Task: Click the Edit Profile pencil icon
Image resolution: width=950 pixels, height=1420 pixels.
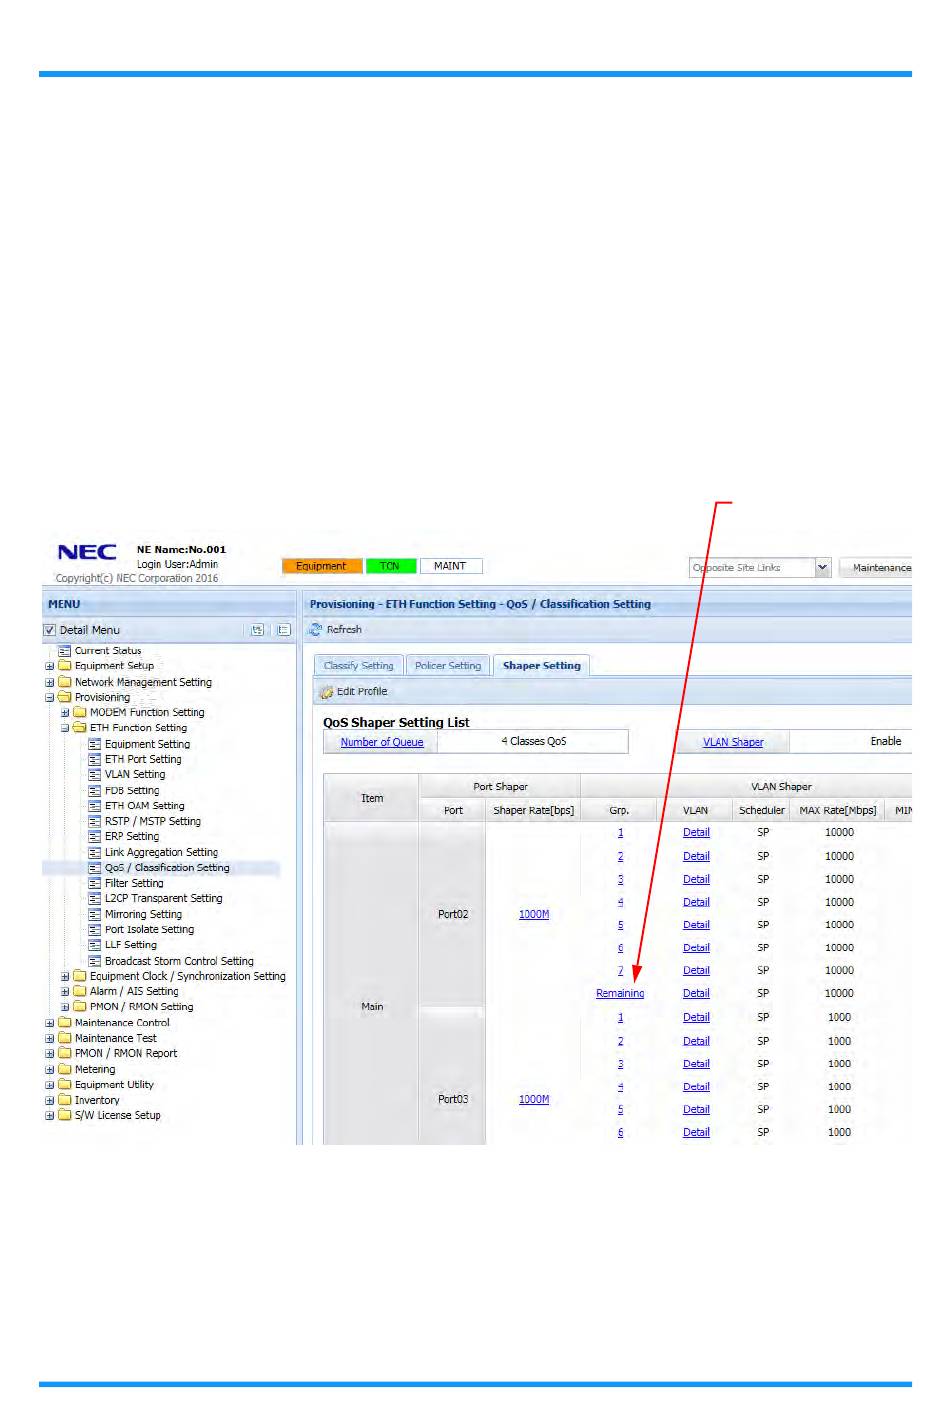Action: [326, 692]
